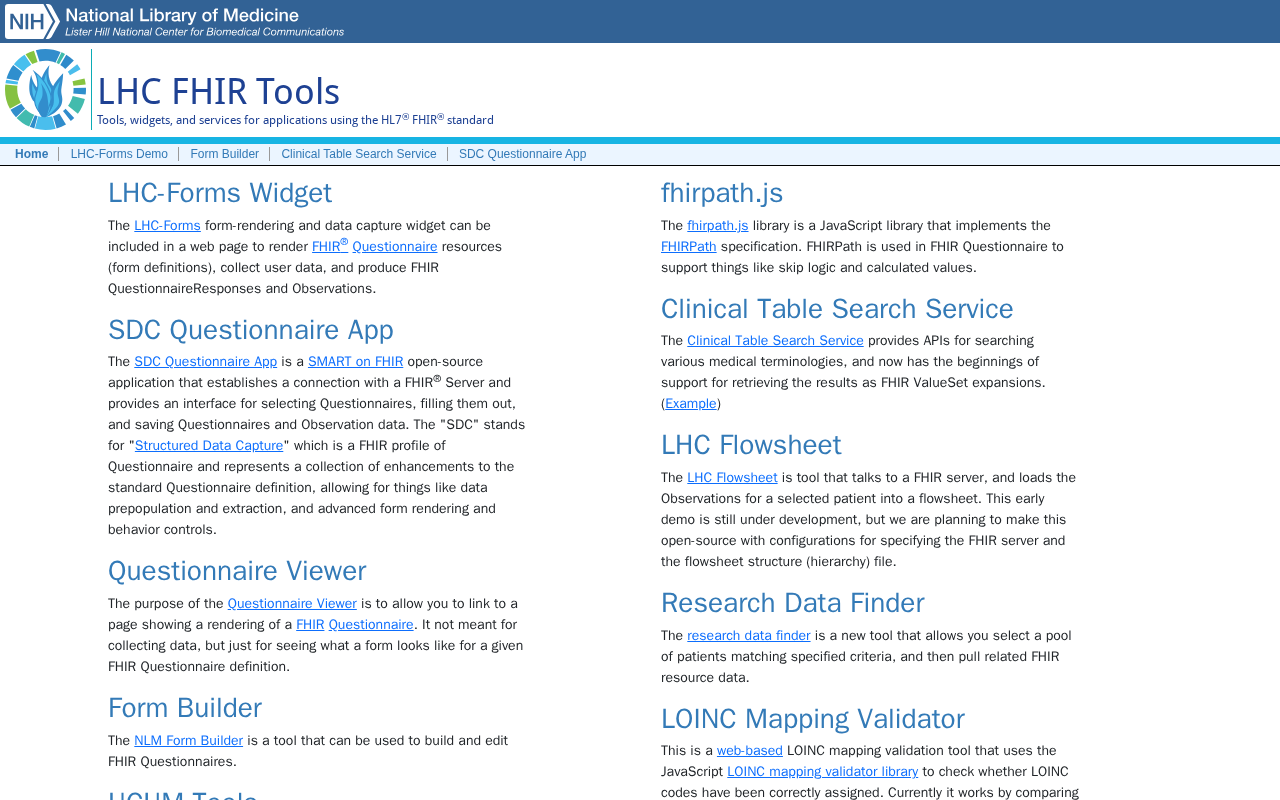The height and width of the screenshot is (800, 1280).
Task: Open the Questionnaire link in LHC-Forms Widget paragraph
Action: [x=395, y=247]
